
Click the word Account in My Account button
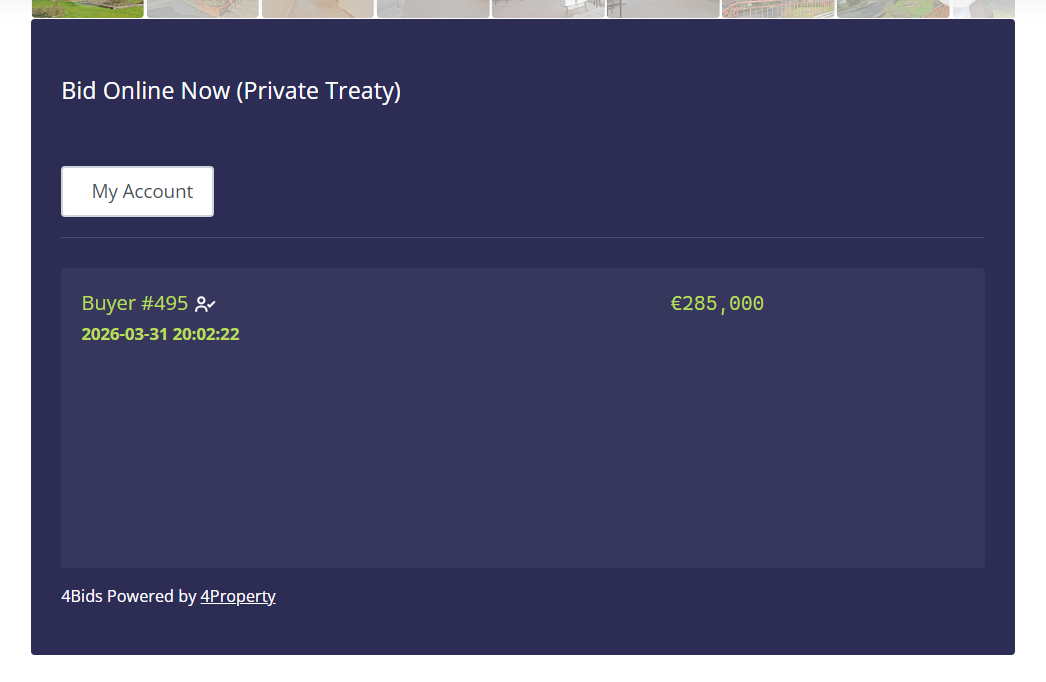pos(158,192)
